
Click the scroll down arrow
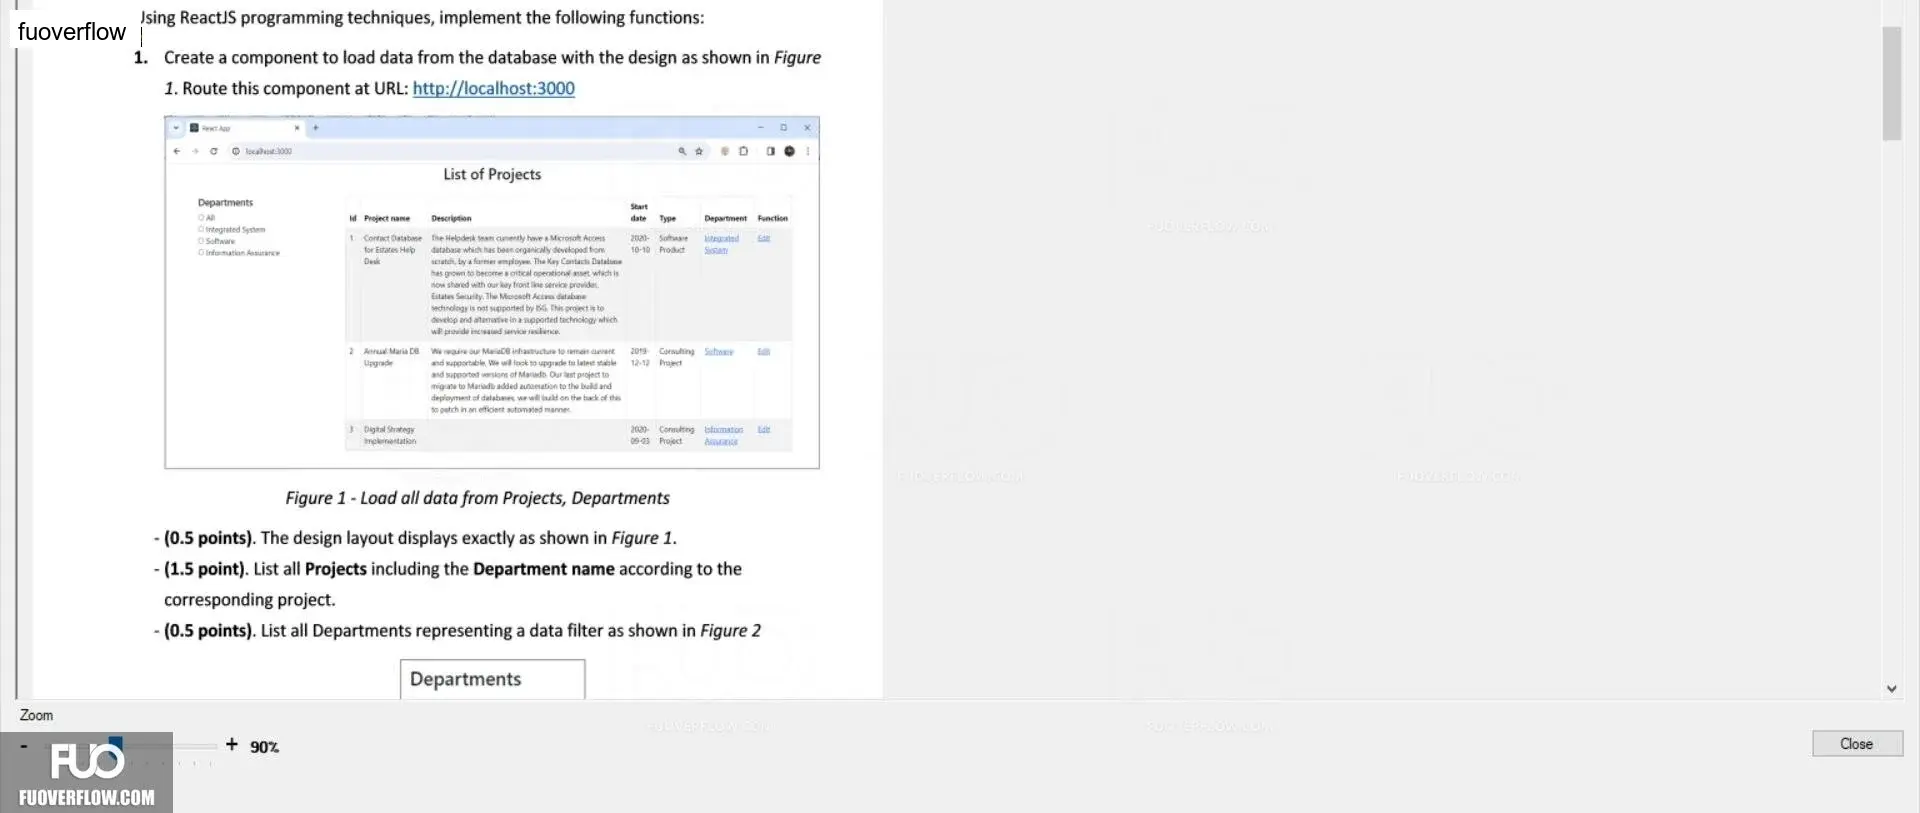1891,689
